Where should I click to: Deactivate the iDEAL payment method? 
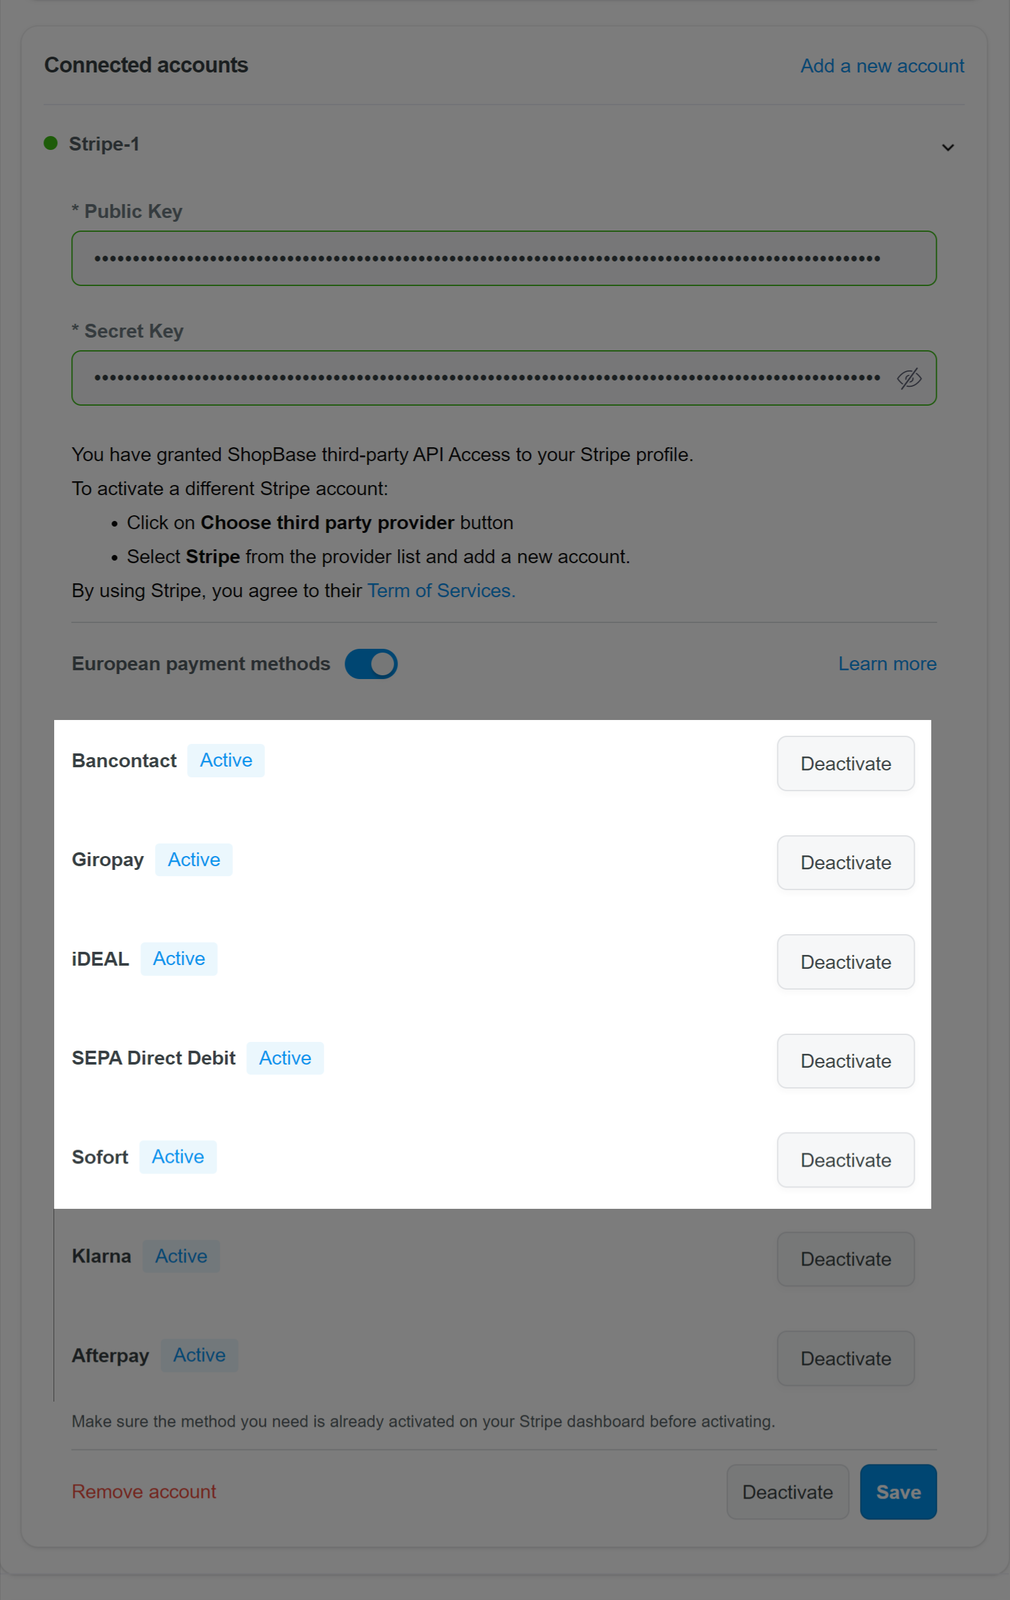click(x=846, y=962)
